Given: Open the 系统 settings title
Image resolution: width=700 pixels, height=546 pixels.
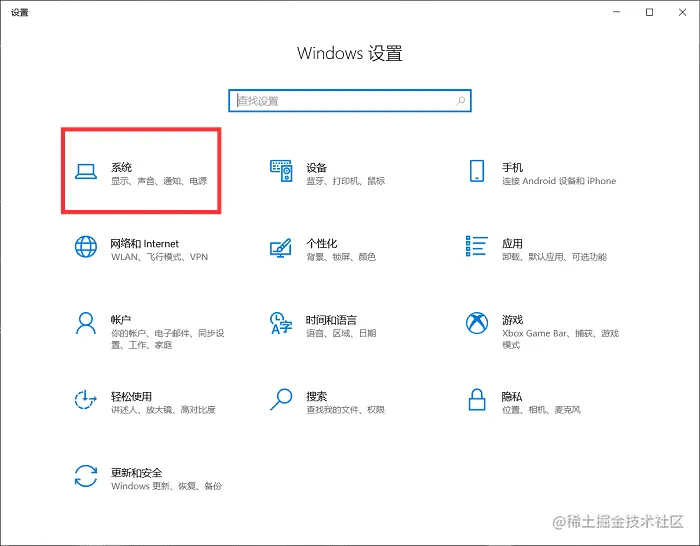Looking at the screenshot, I should pos(121,167).
